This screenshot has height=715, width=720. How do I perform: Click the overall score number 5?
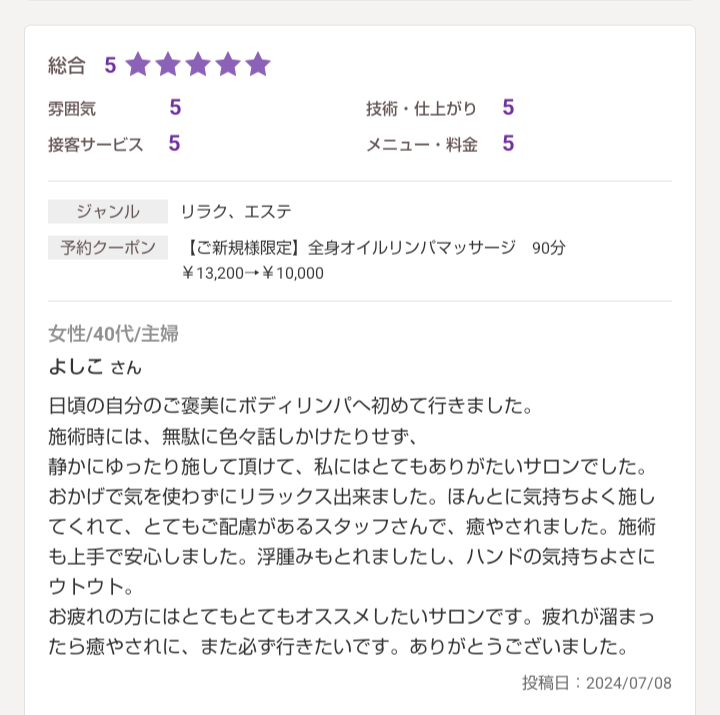tap(110, 65)
